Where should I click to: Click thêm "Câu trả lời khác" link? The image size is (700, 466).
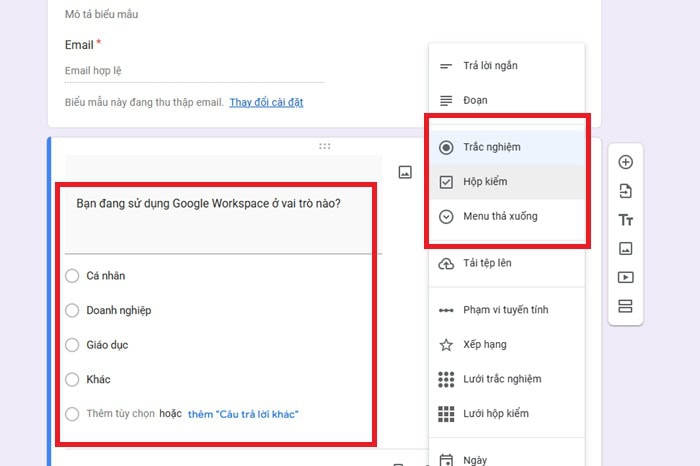pos(243,414)
